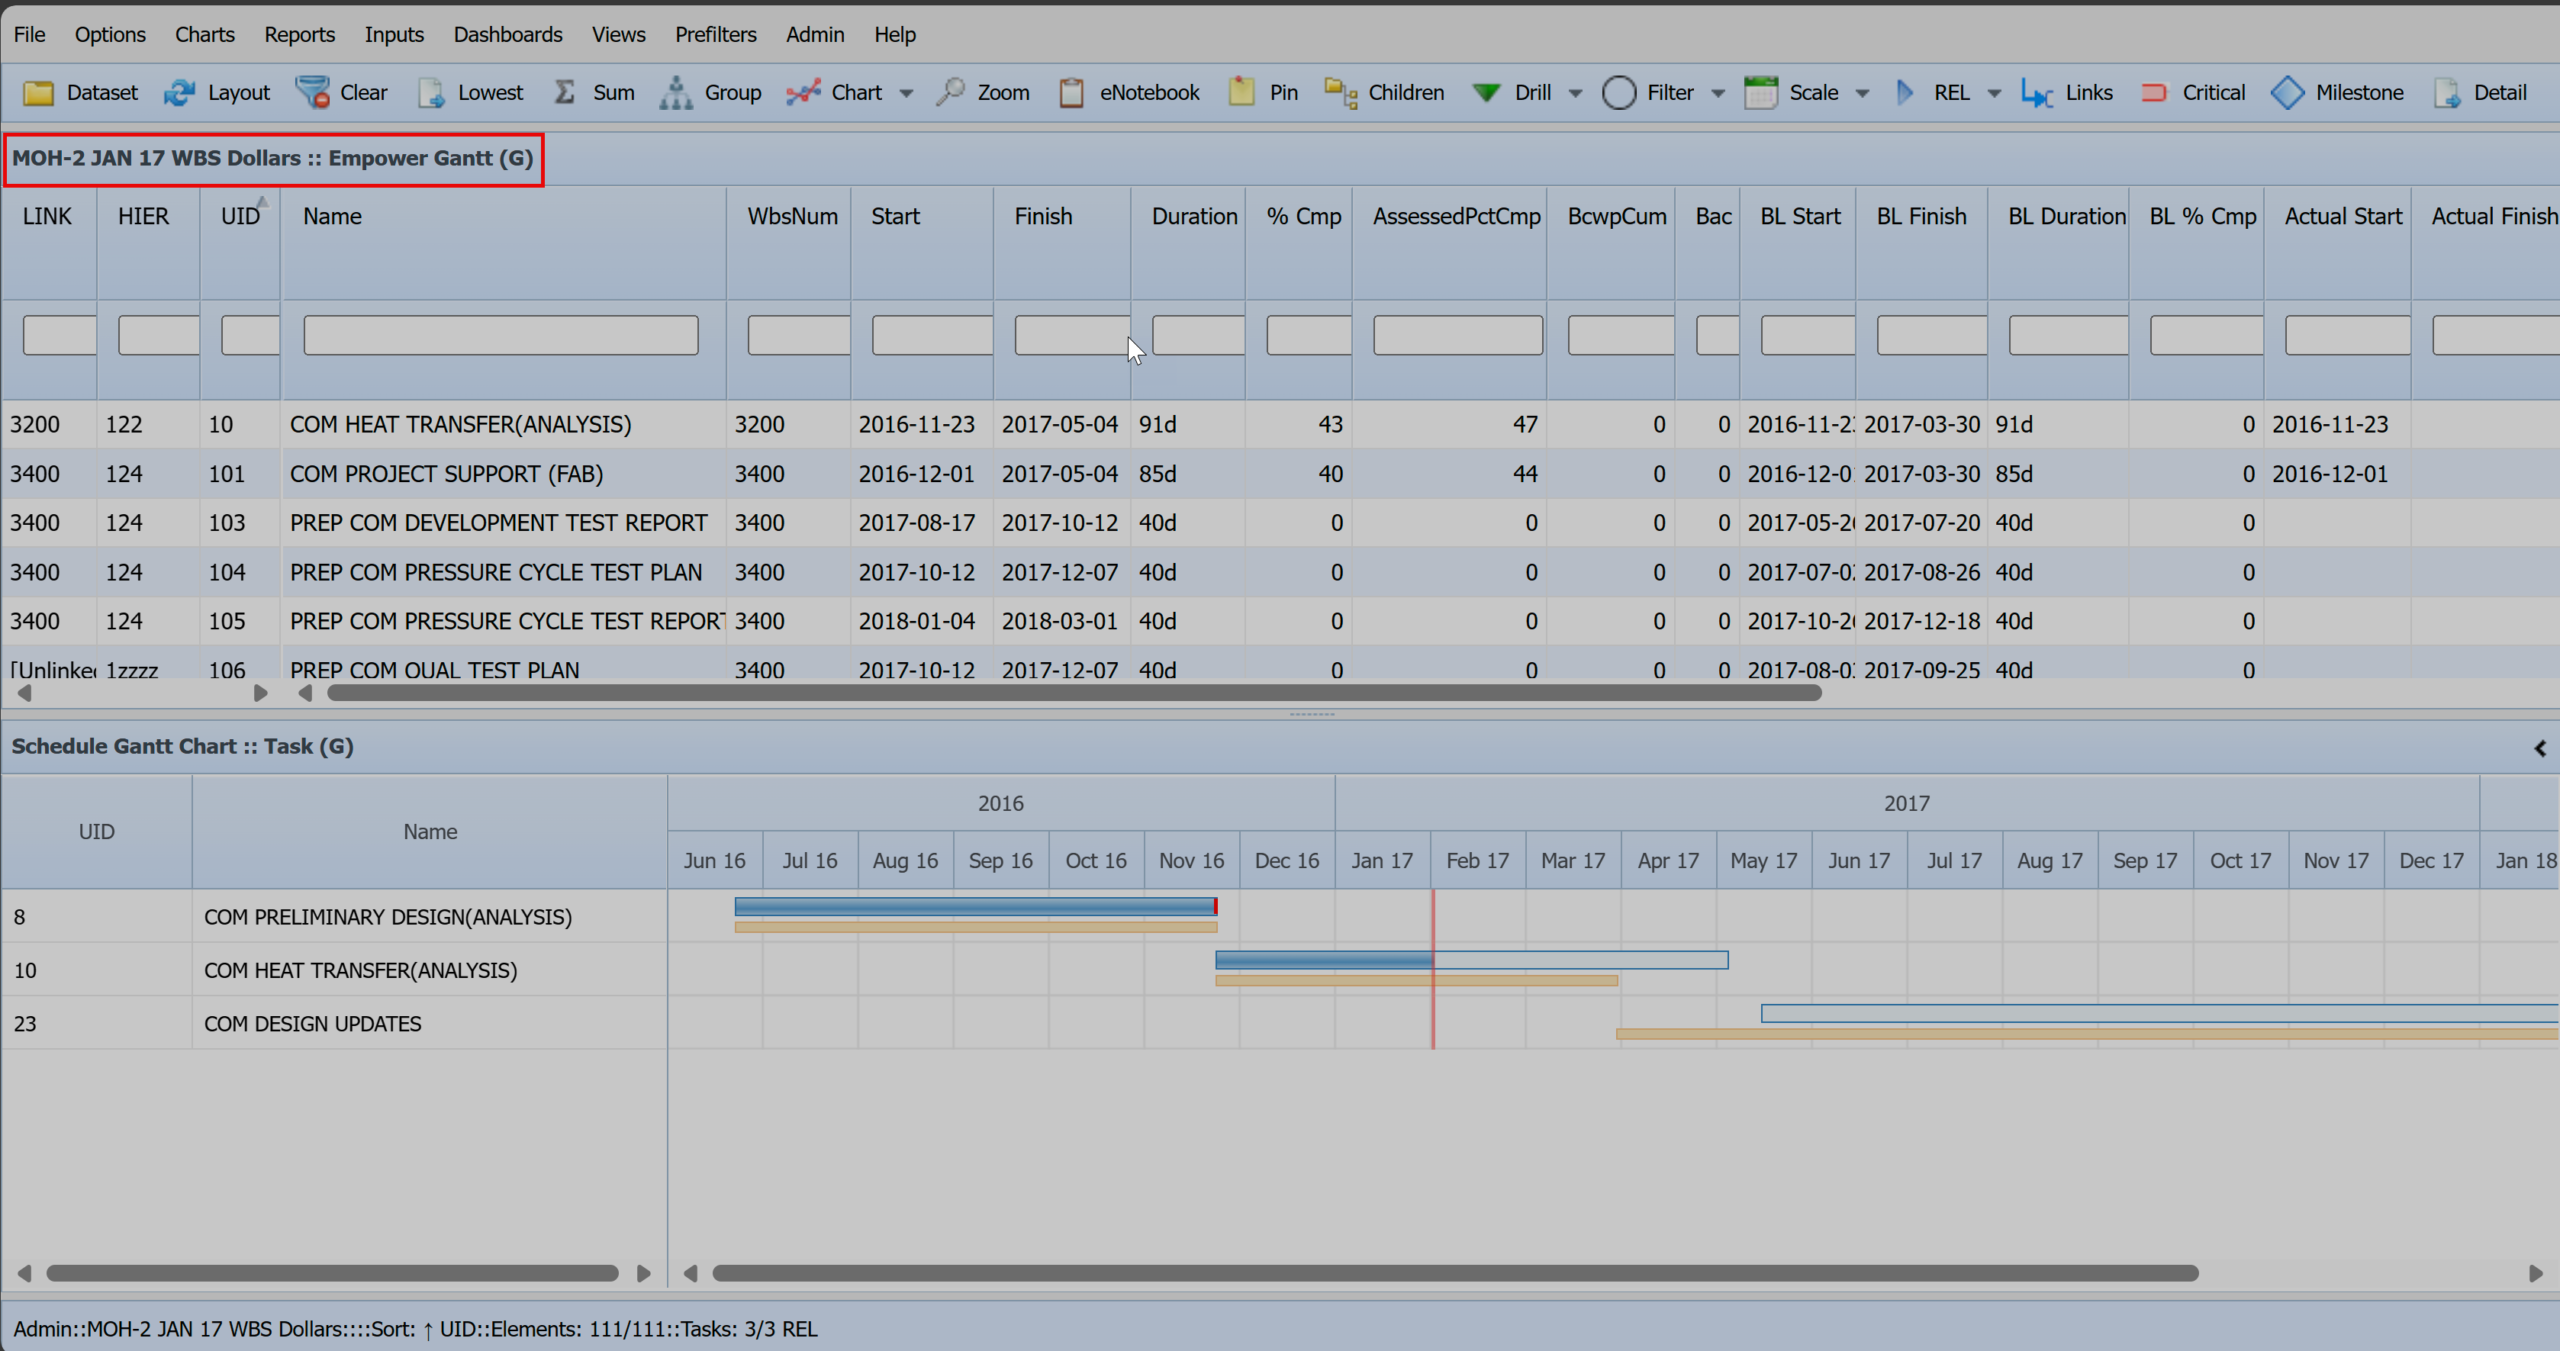Toggle Critical path highlighting
The image size is (2560, 1351).
click(2213, 92)
